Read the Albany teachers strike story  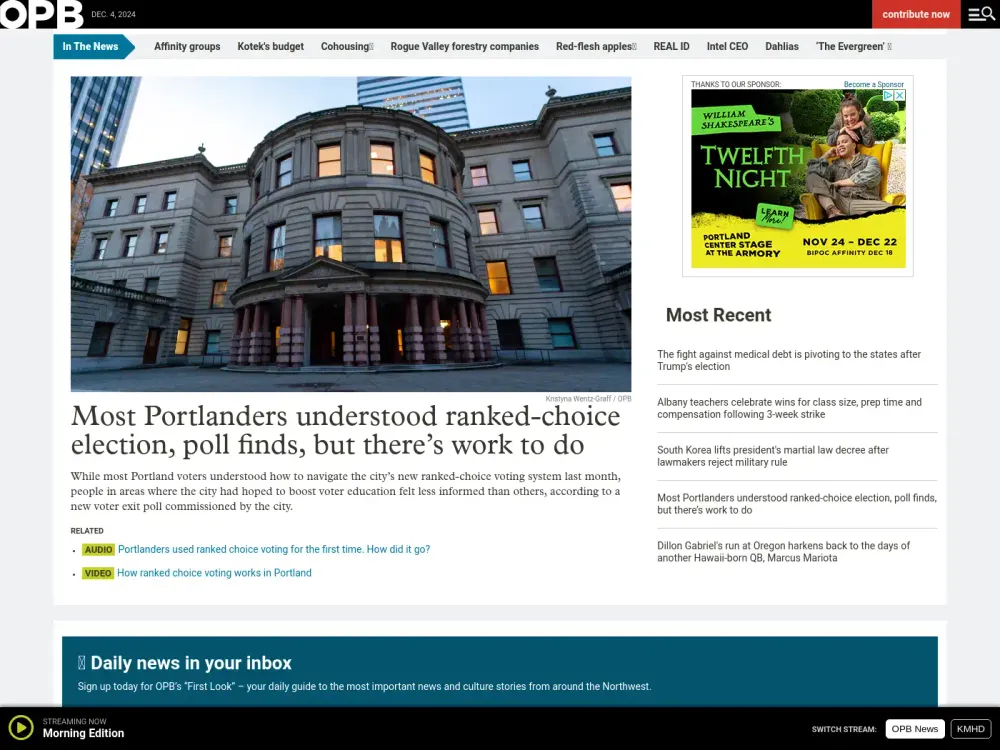coord(789,408)
